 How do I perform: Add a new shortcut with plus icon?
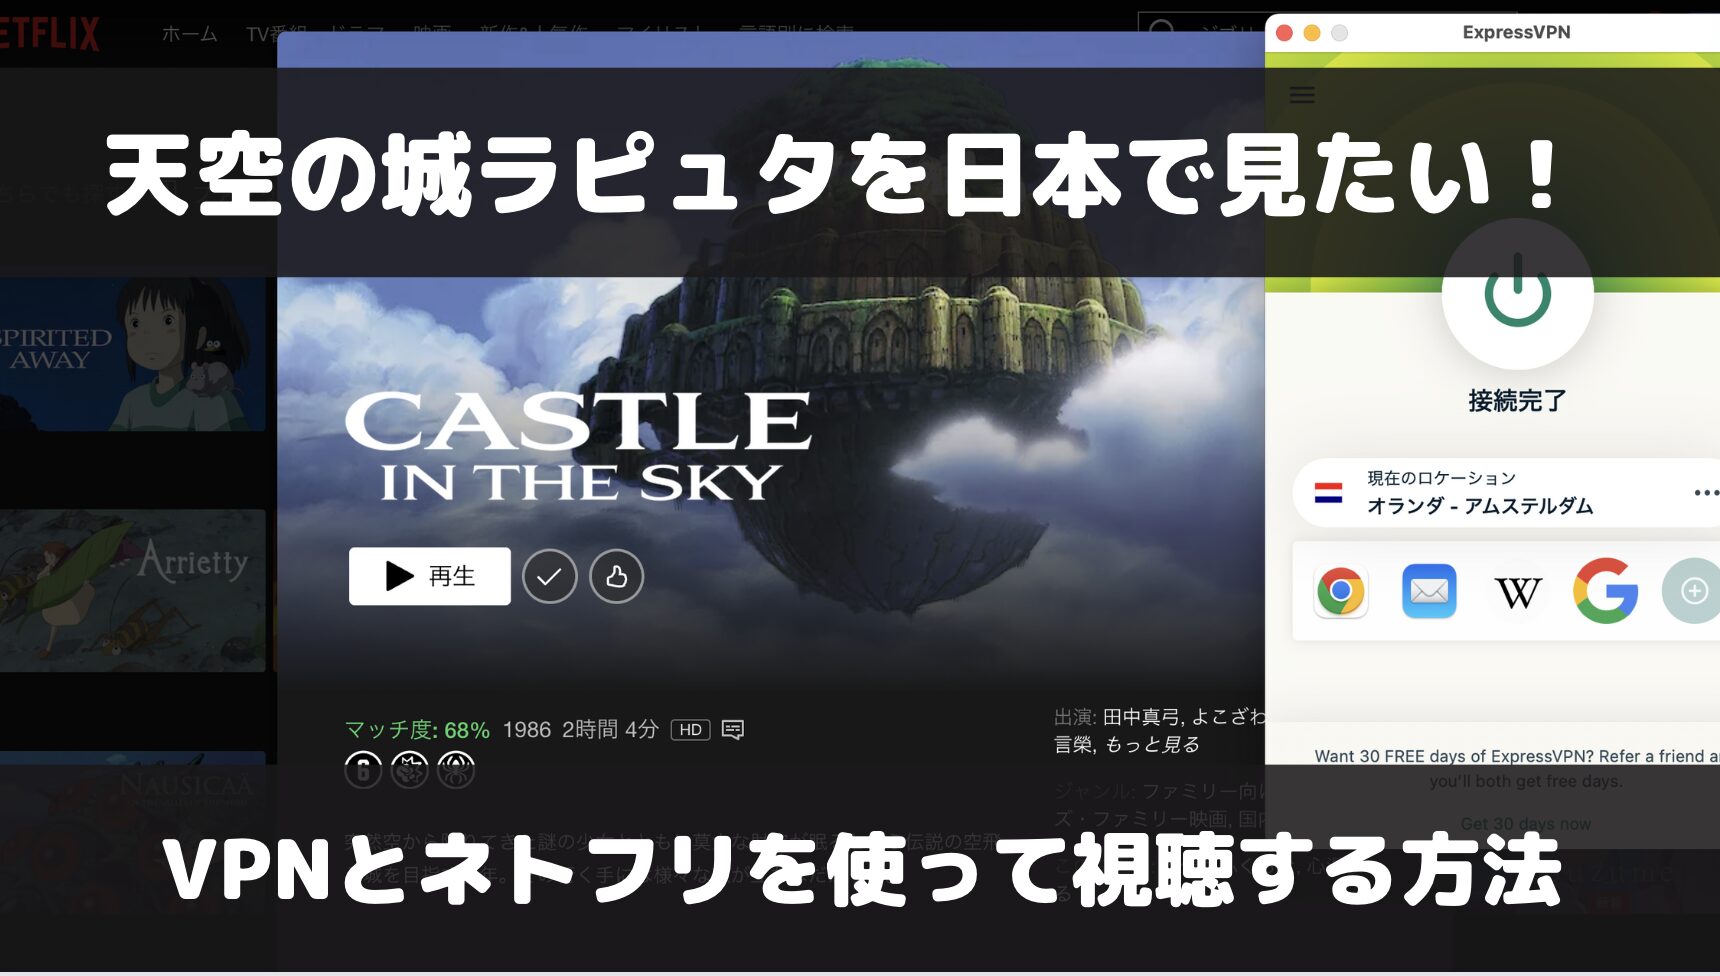[1692, 591]
